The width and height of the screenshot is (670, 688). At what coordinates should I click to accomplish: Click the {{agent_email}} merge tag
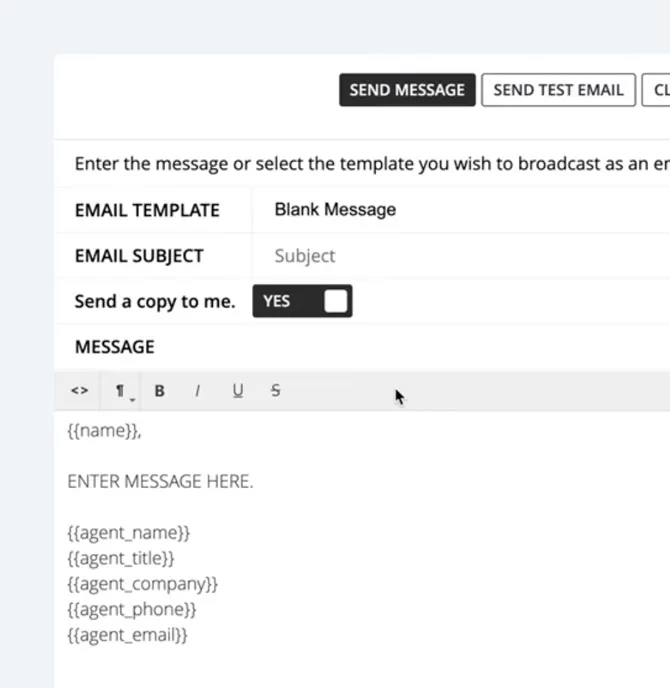(127, 635)
